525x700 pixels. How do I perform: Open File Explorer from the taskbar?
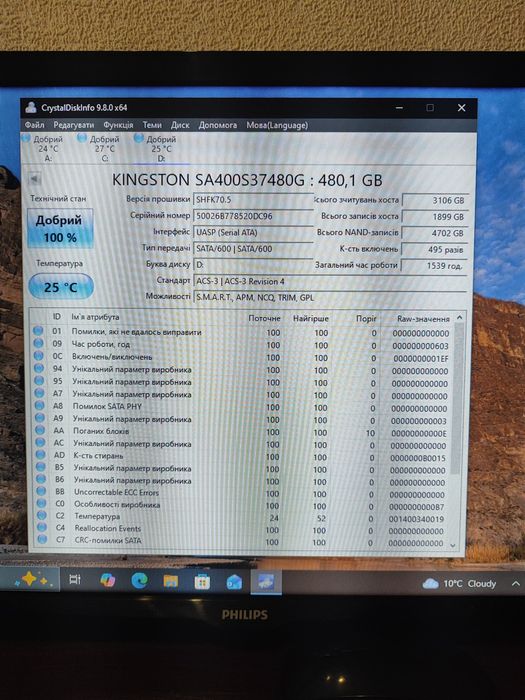point(171,581)
